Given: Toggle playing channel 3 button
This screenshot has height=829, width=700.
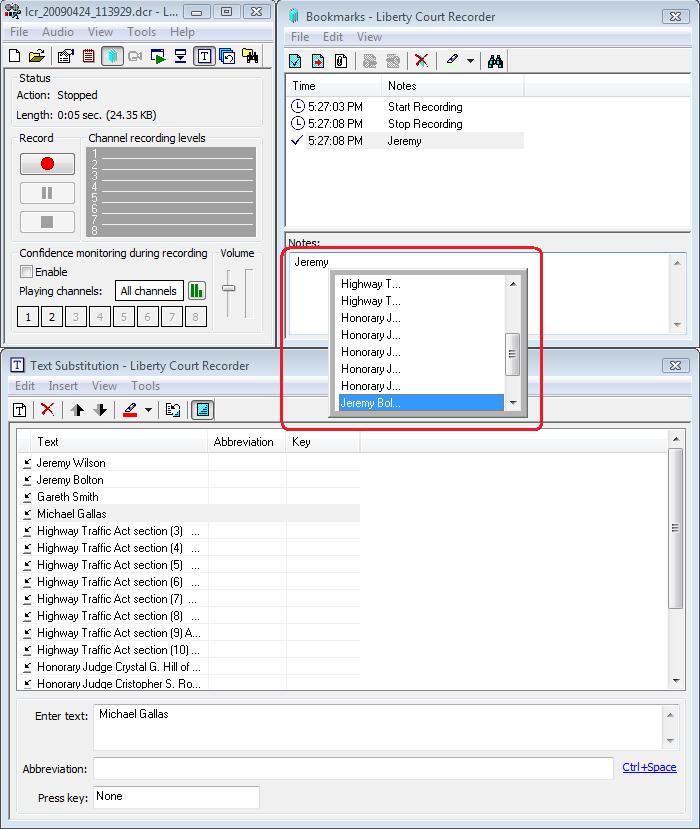Looking at the screenshot, I should click(x=76, y=317).
